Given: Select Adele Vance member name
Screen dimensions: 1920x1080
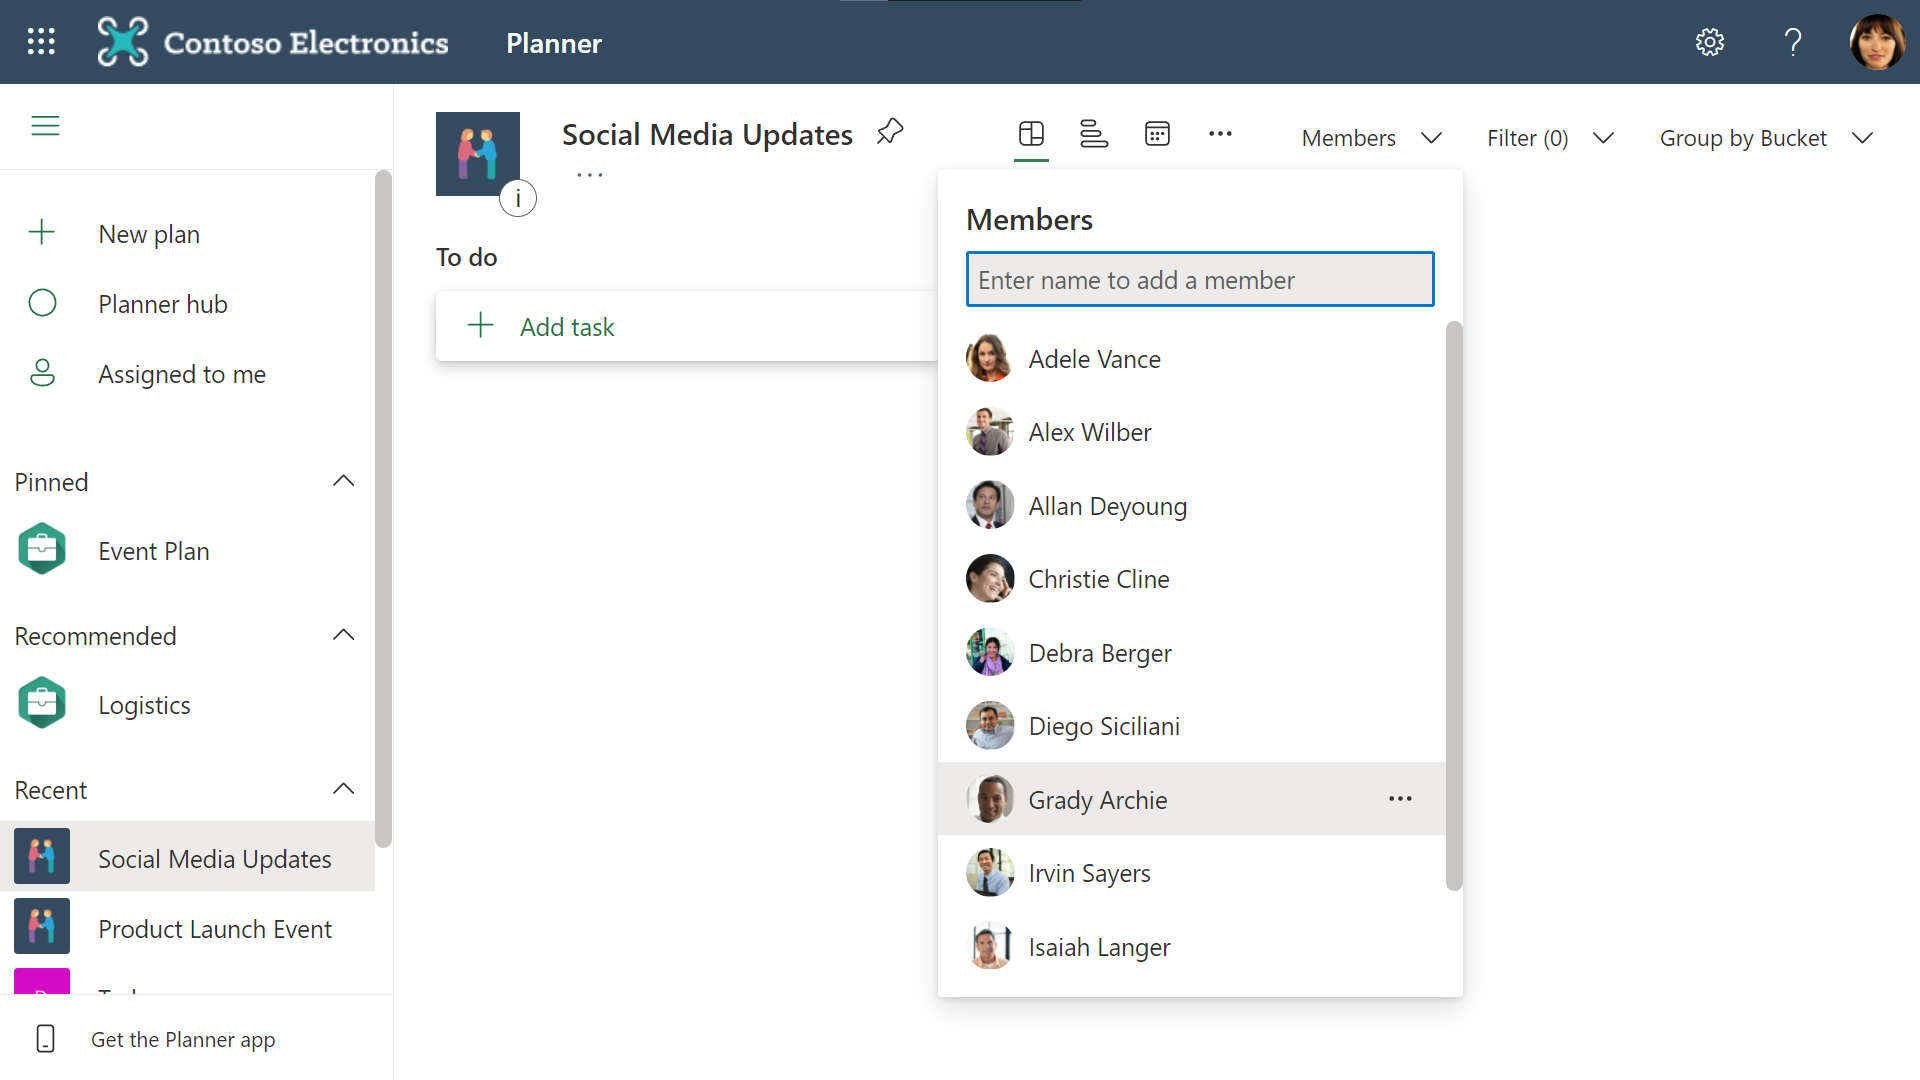Looking at the screenshot, I should tap(1095, 359).
